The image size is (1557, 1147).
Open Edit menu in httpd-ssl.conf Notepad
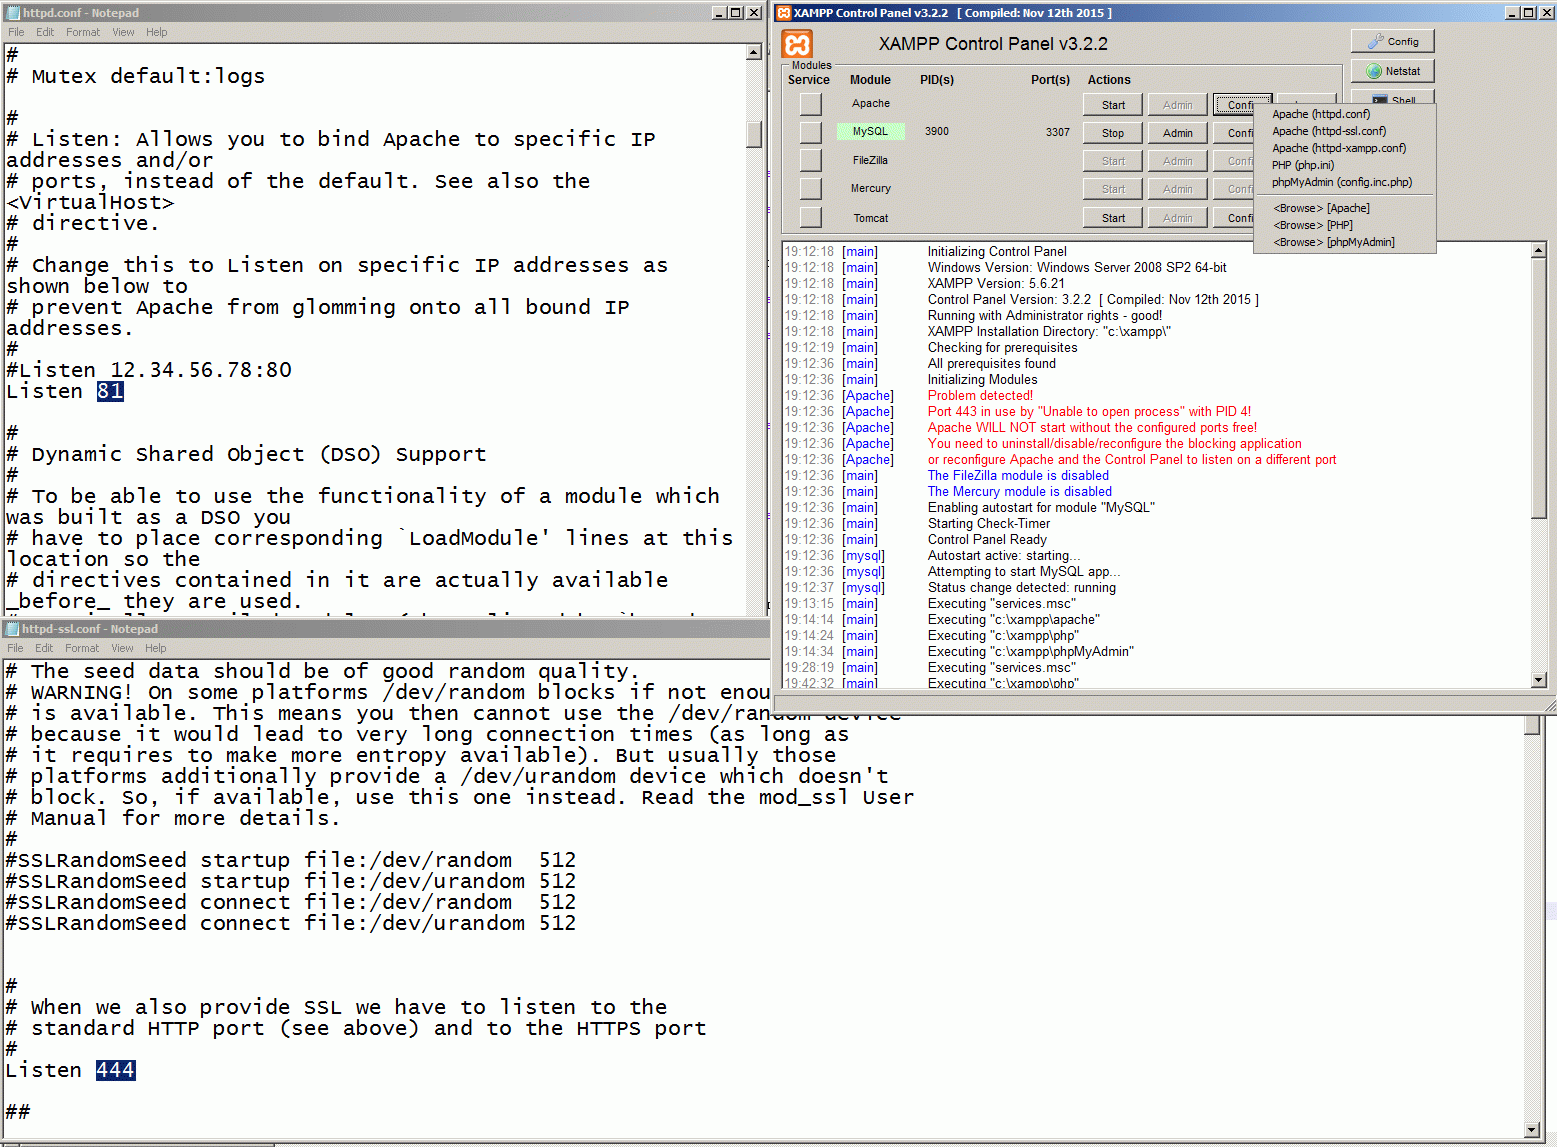pos(44,648)
